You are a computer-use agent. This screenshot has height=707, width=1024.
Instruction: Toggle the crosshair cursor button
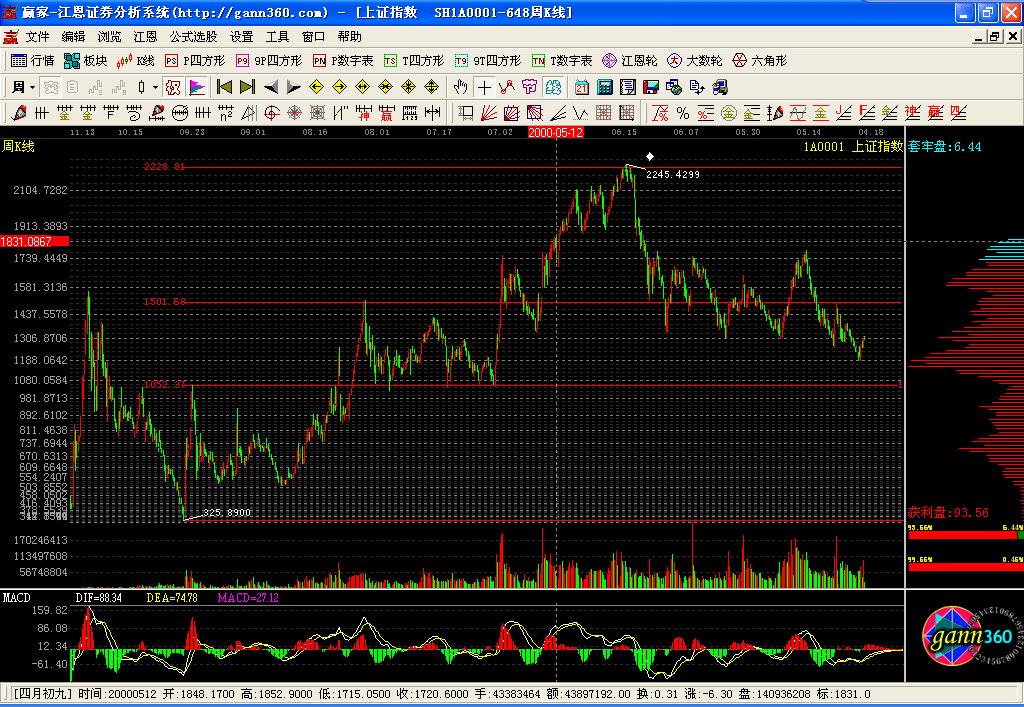pos(484,87)
